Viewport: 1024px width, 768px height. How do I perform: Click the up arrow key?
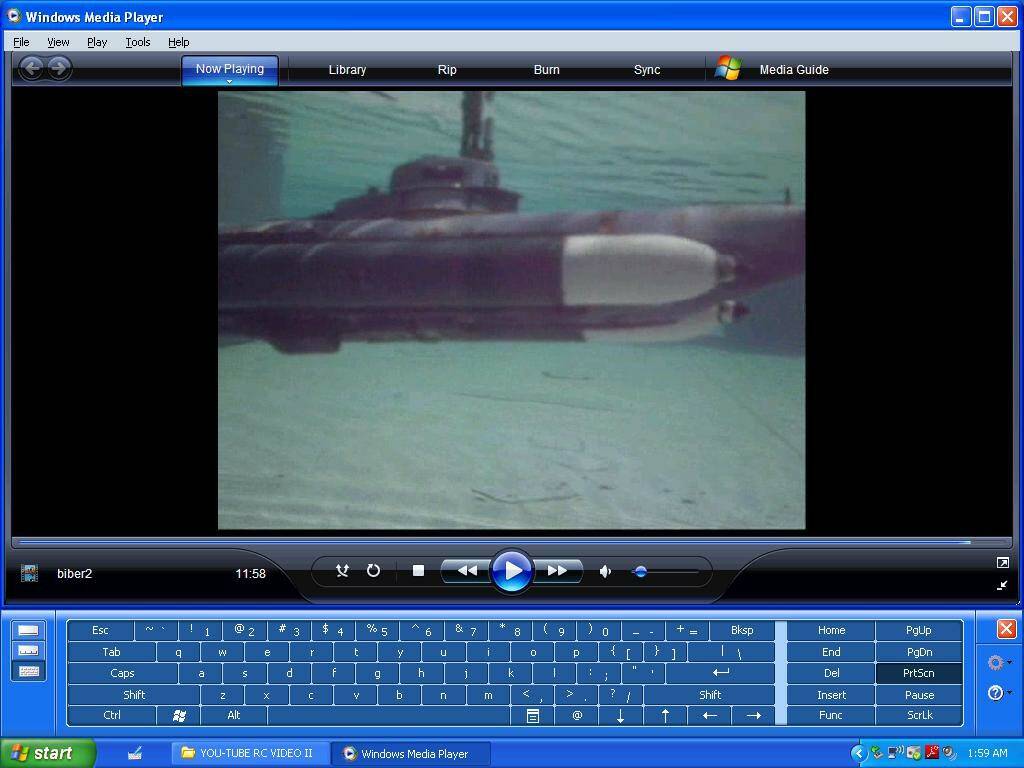(x=665, y=716)
